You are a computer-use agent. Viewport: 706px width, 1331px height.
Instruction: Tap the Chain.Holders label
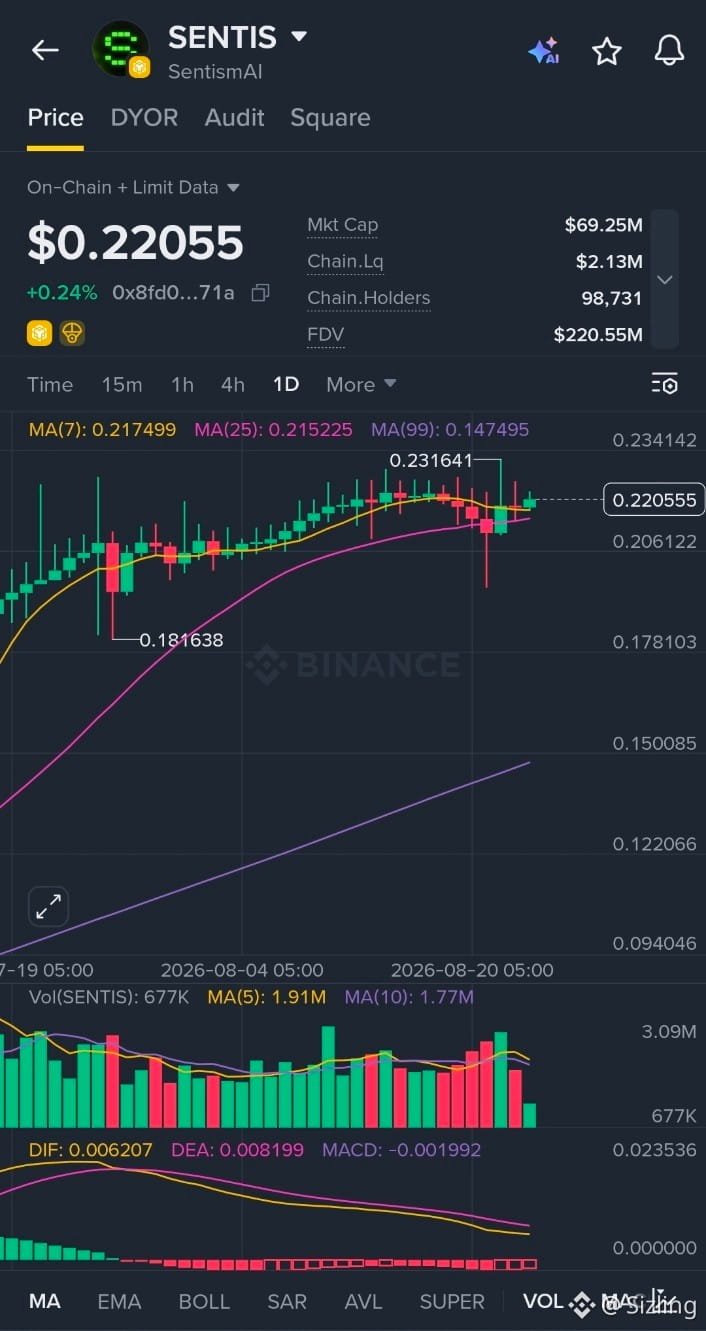pos(369,298)
